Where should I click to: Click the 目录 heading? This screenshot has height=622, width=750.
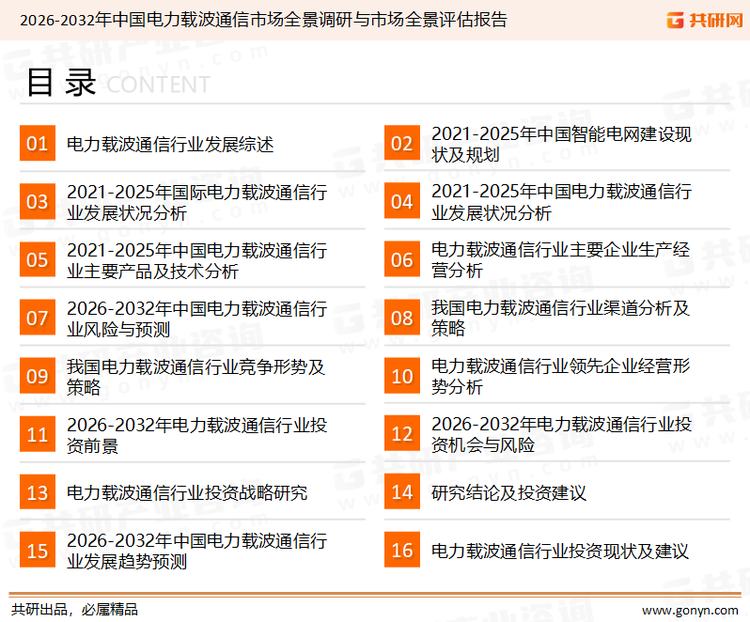coord(61,83)
